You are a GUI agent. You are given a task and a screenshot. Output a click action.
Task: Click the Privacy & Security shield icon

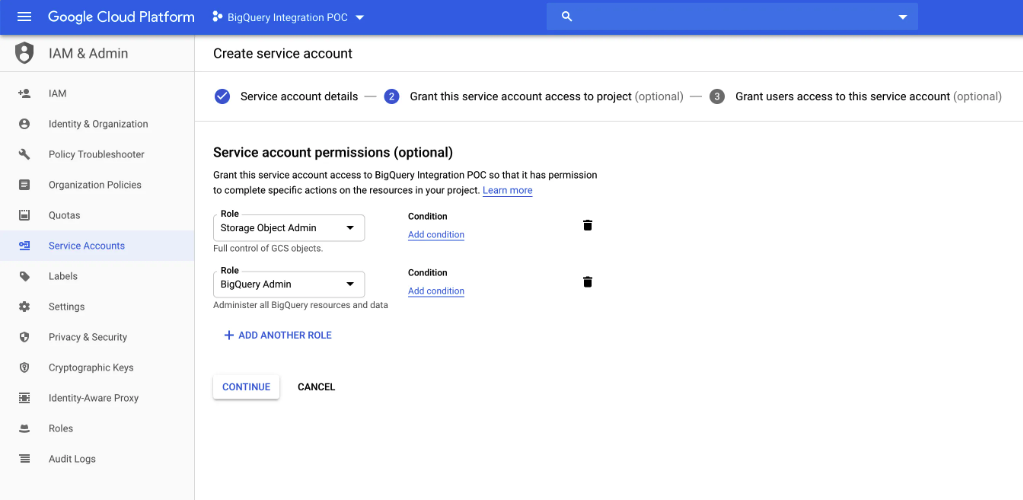point(24,337)
